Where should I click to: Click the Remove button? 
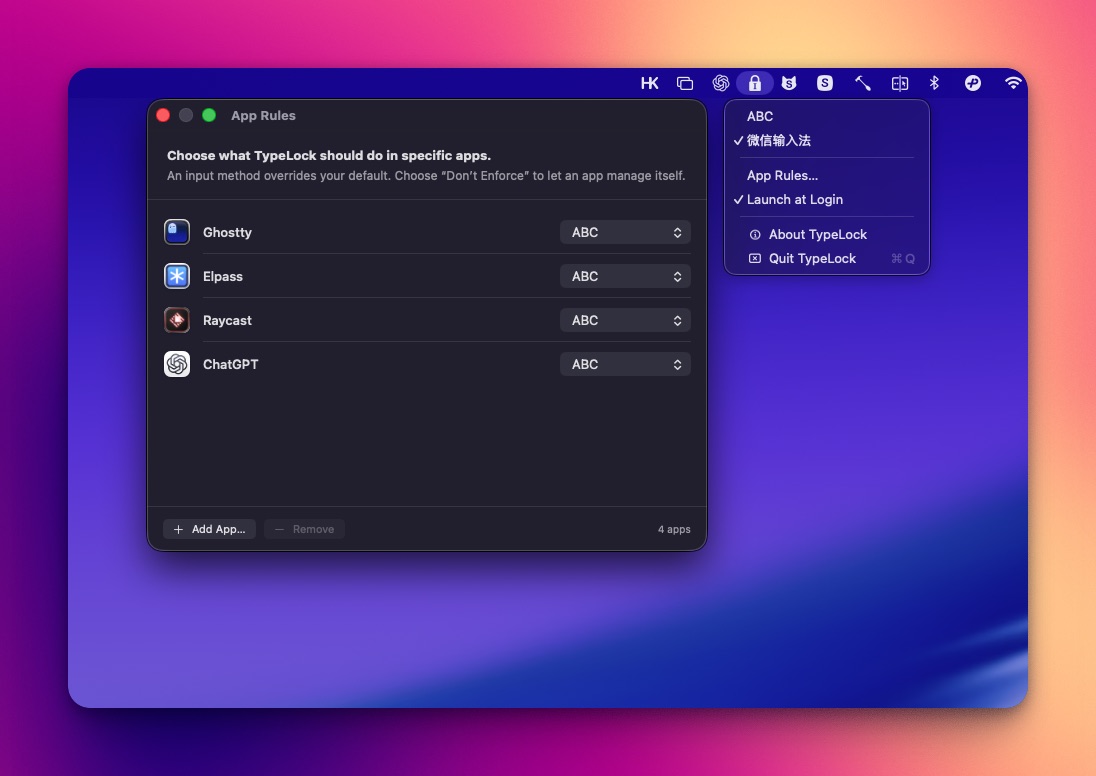(304, 529)
